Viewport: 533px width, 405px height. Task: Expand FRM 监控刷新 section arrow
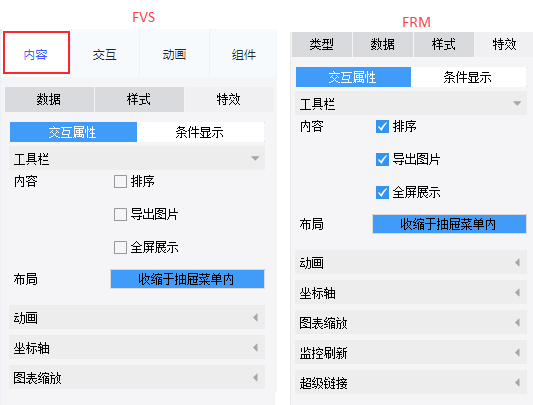pyautogui.click(x=517, y=352)
